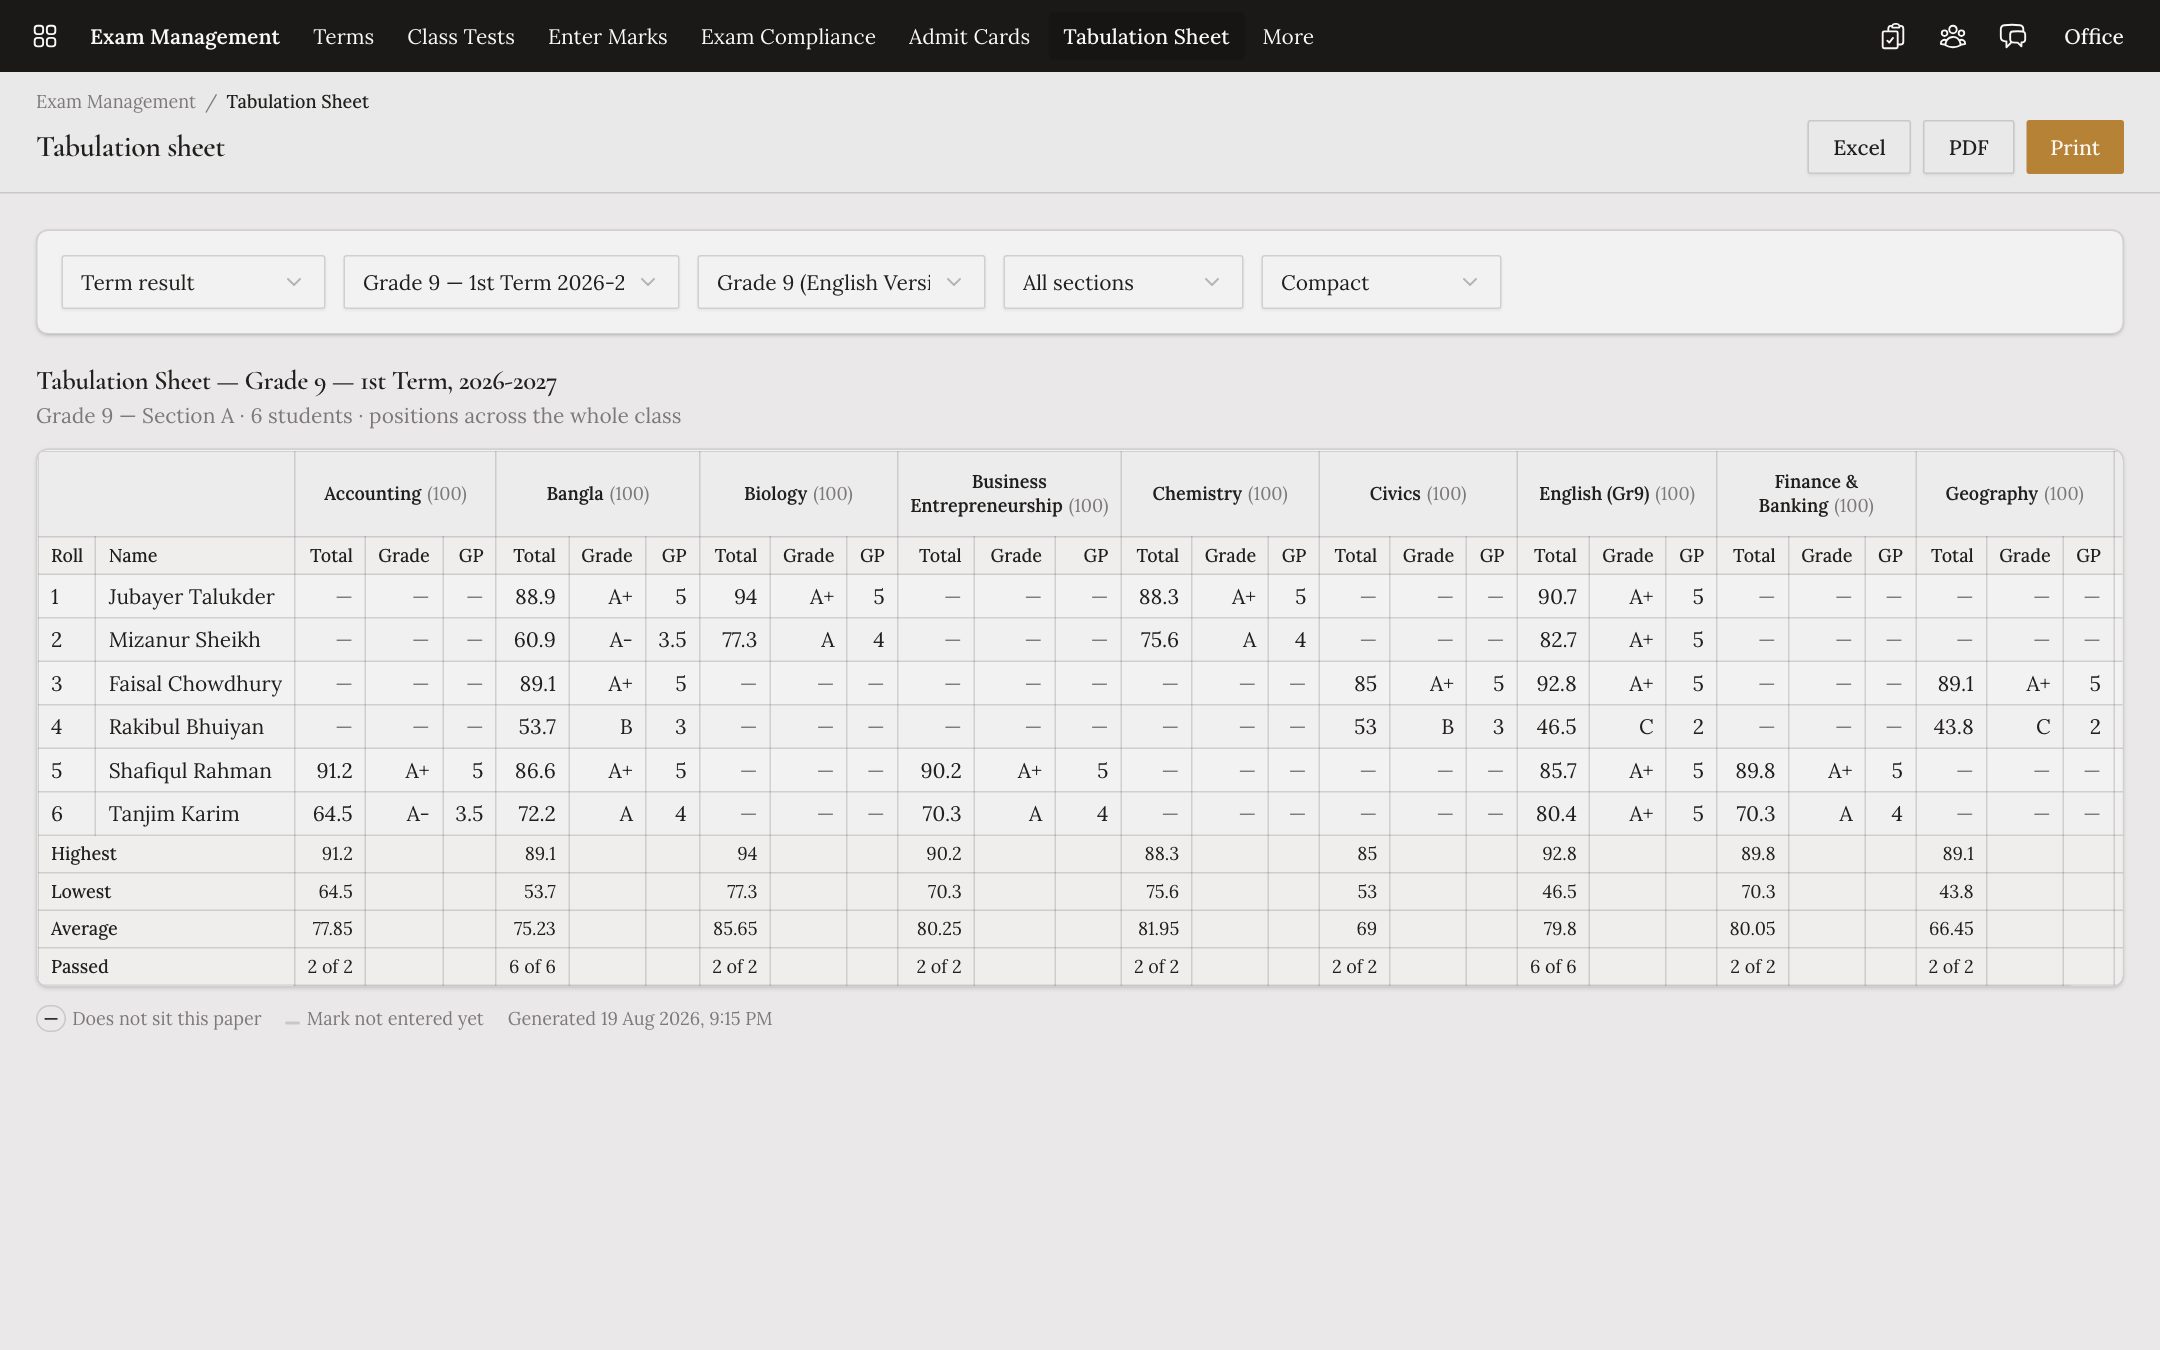The image size is (2160, 1350).
Task: Select student Jubayer Talukder
Action: pyautogui.click(x=191, y=596)
